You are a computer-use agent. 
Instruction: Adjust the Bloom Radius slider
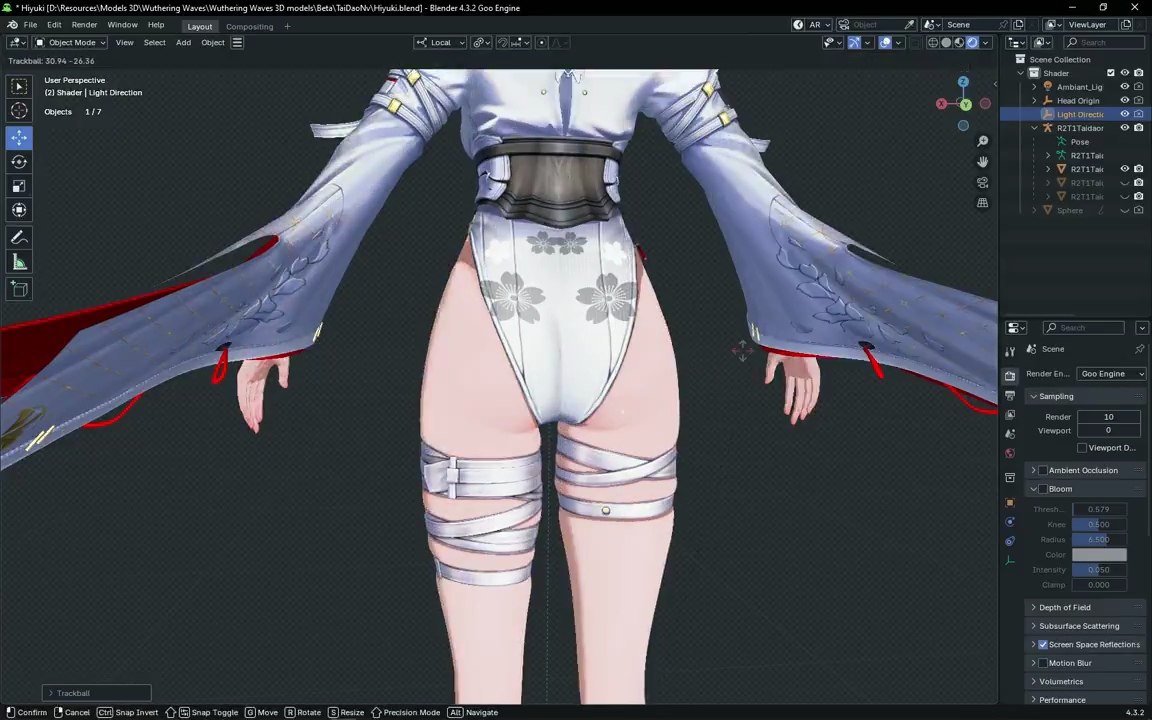pyautogui.click(x=1099, y=539)
